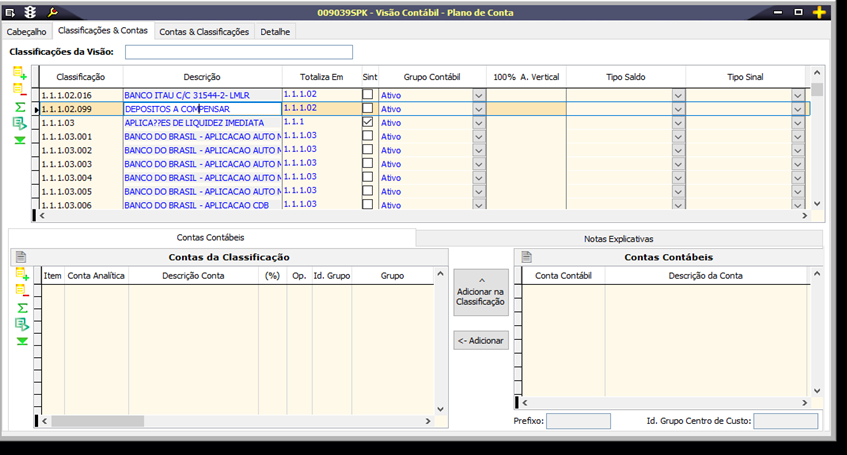
Task: Toggle the Sint checkbox for classification 1.1.1.03
Action: 368,122
